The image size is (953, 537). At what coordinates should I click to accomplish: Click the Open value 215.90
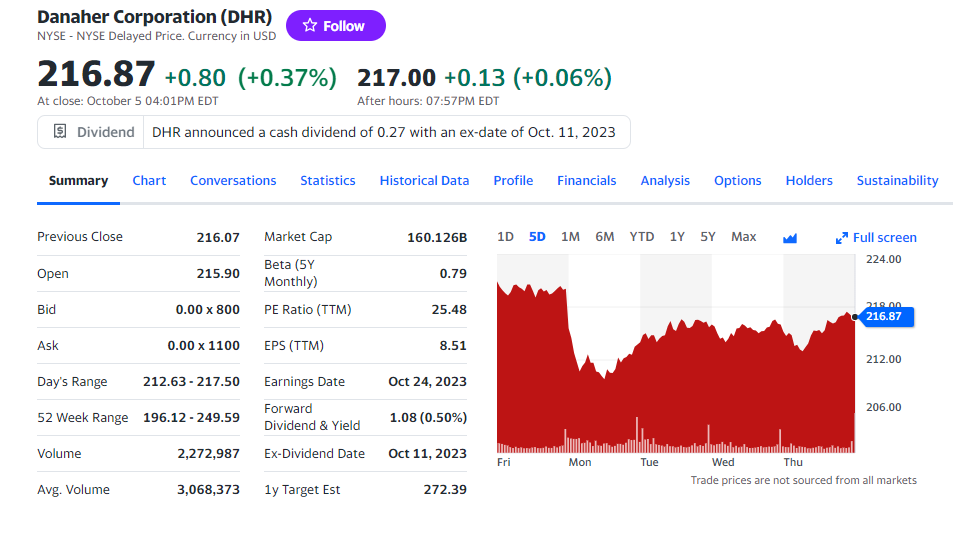pos(218,273)
